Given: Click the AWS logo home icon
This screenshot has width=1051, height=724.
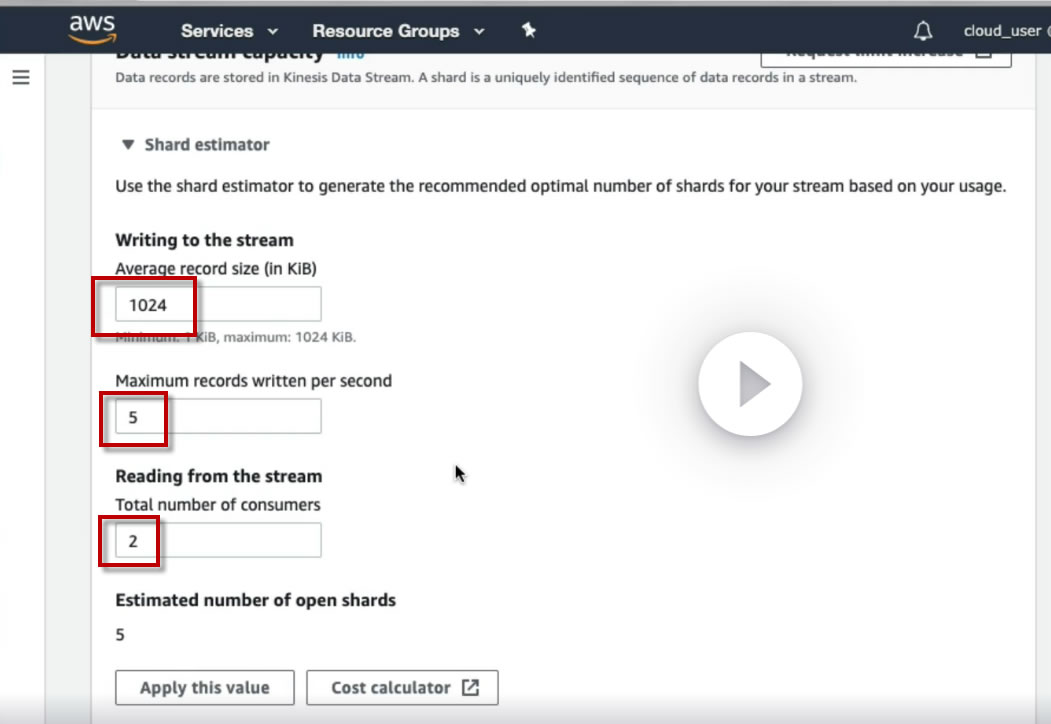Looking at the screenshot, I should click(94, 29).
